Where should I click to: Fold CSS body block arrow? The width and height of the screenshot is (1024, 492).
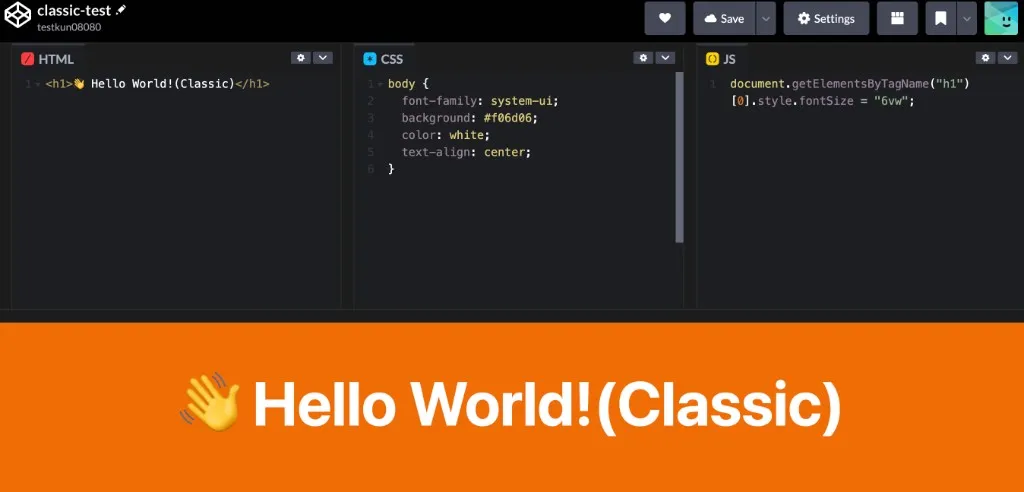coord(380,84)
